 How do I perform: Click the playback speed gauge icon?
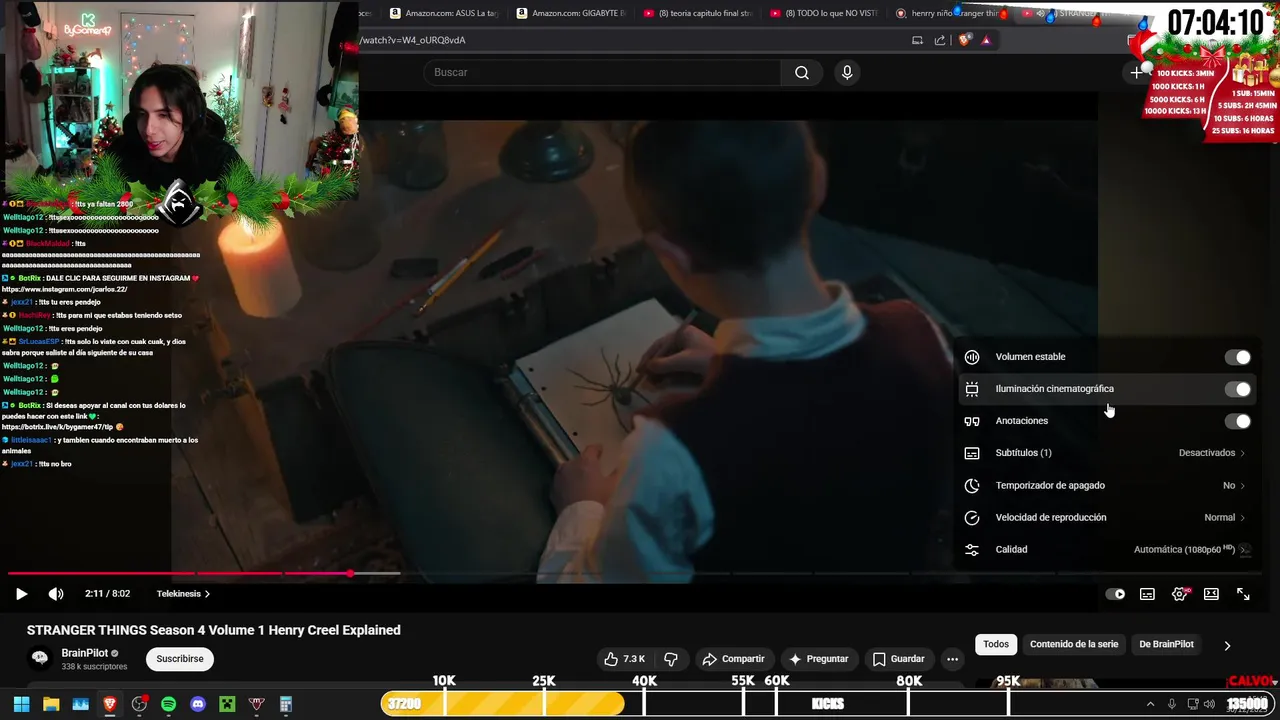tap(972, 517)
